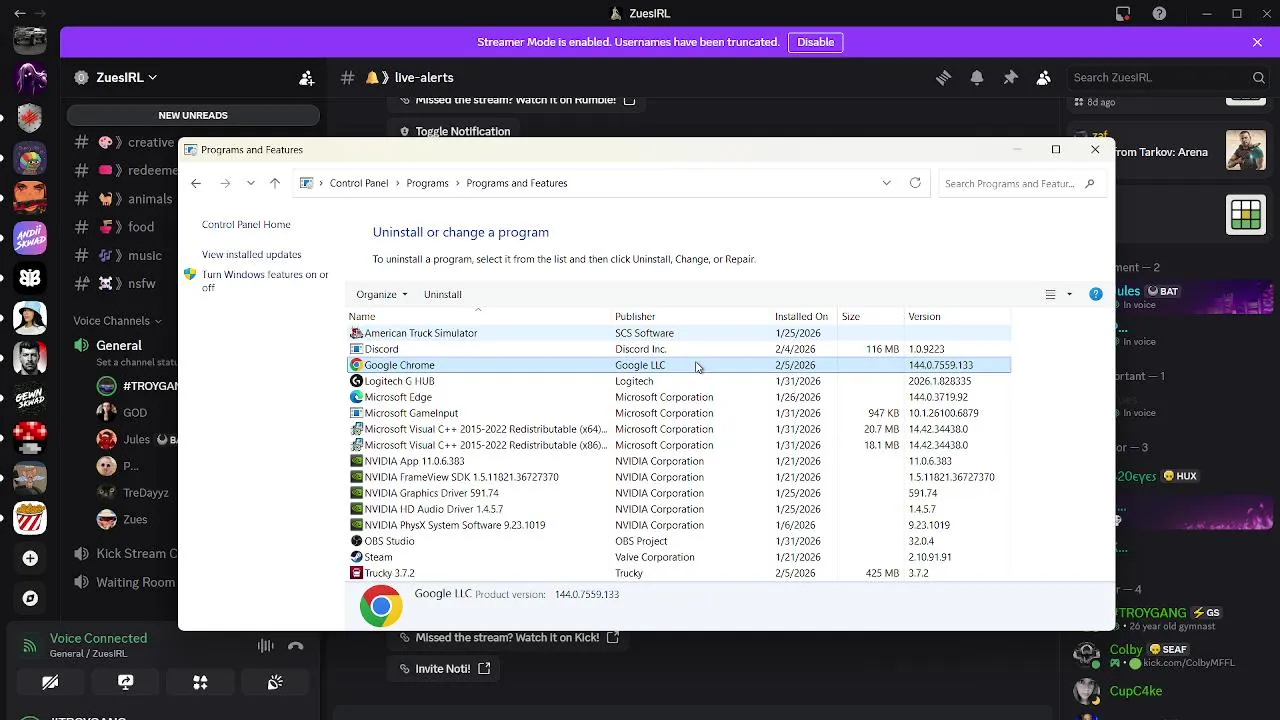Image resolution: width=1280 pixels, height=720 pixels.
Task: Select the Steam entry
Action: click(x=679, y=557)
